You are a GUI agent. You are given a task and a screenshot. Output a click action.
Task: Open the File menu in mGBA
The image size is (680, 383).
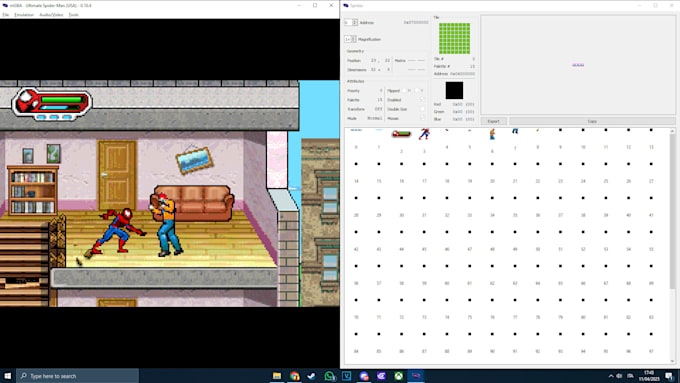6,15
